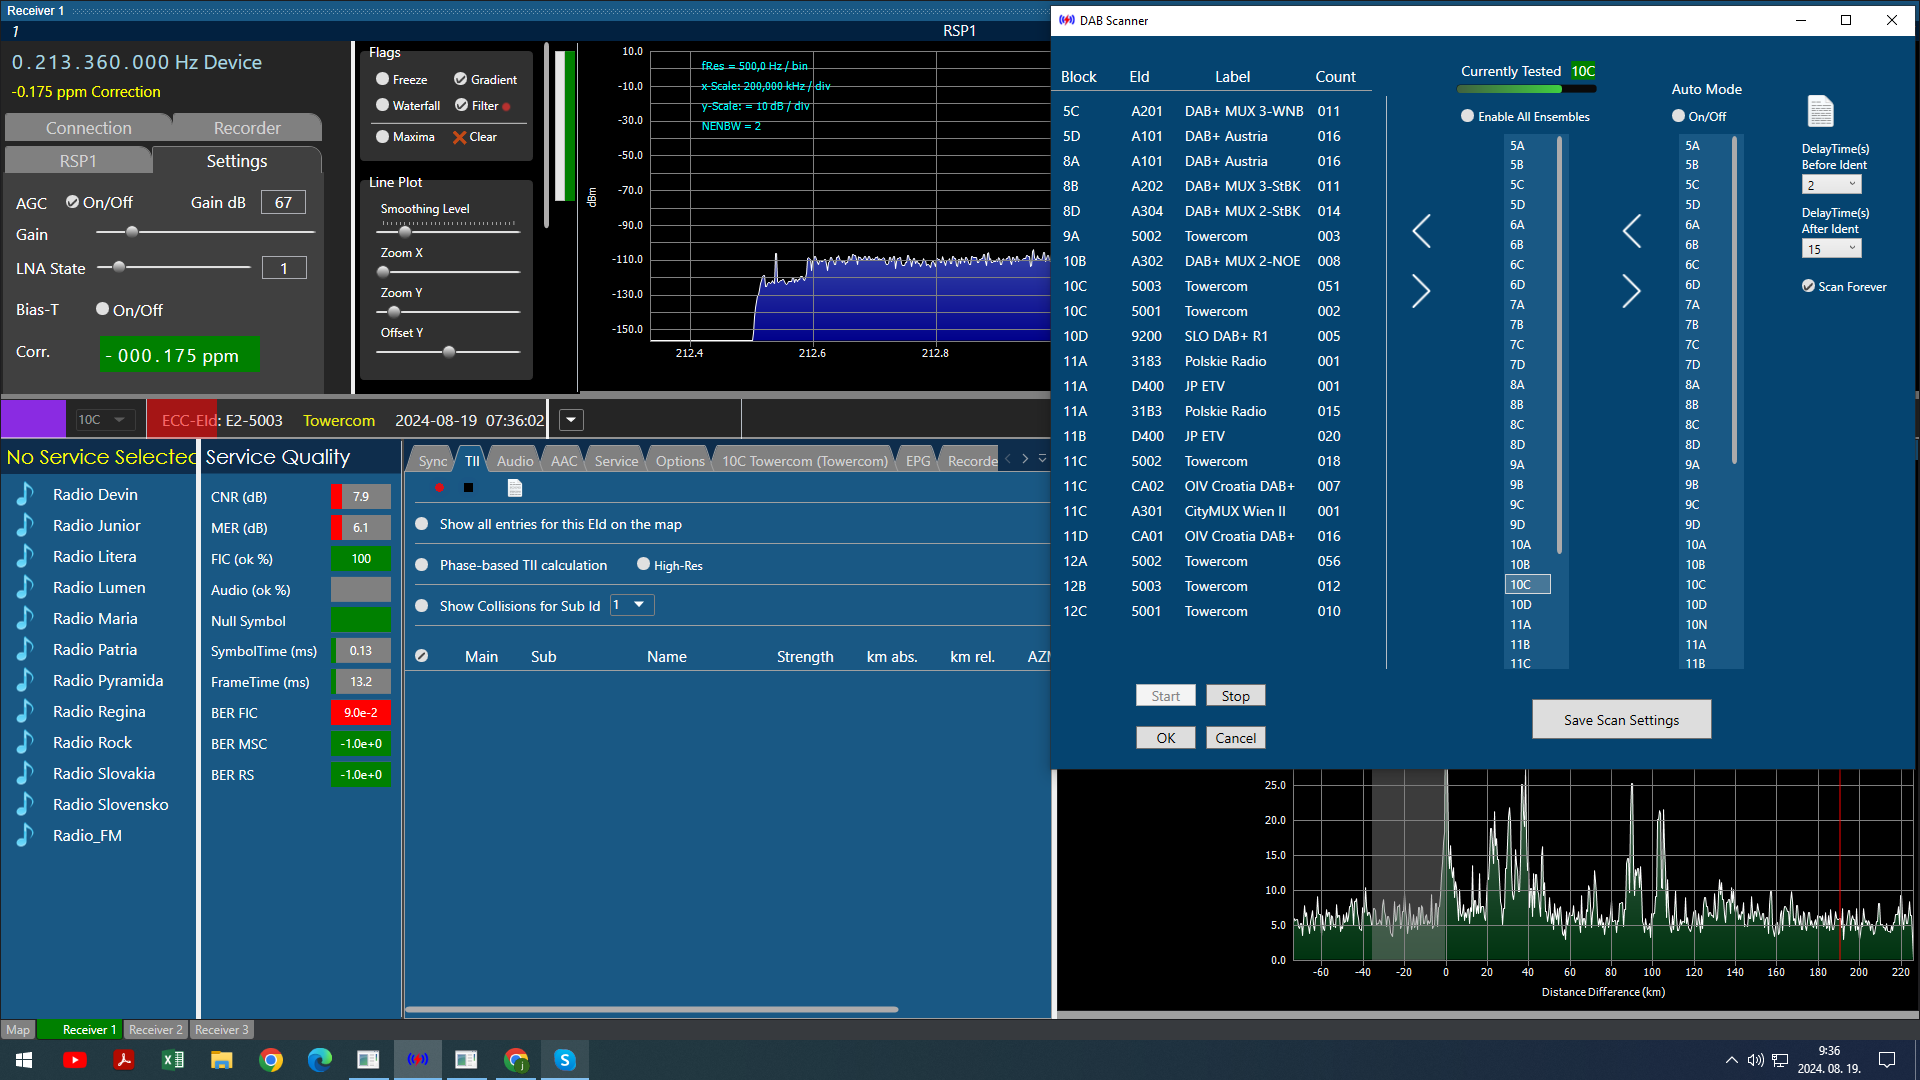Open dropdown next to the date-time display

570,420
